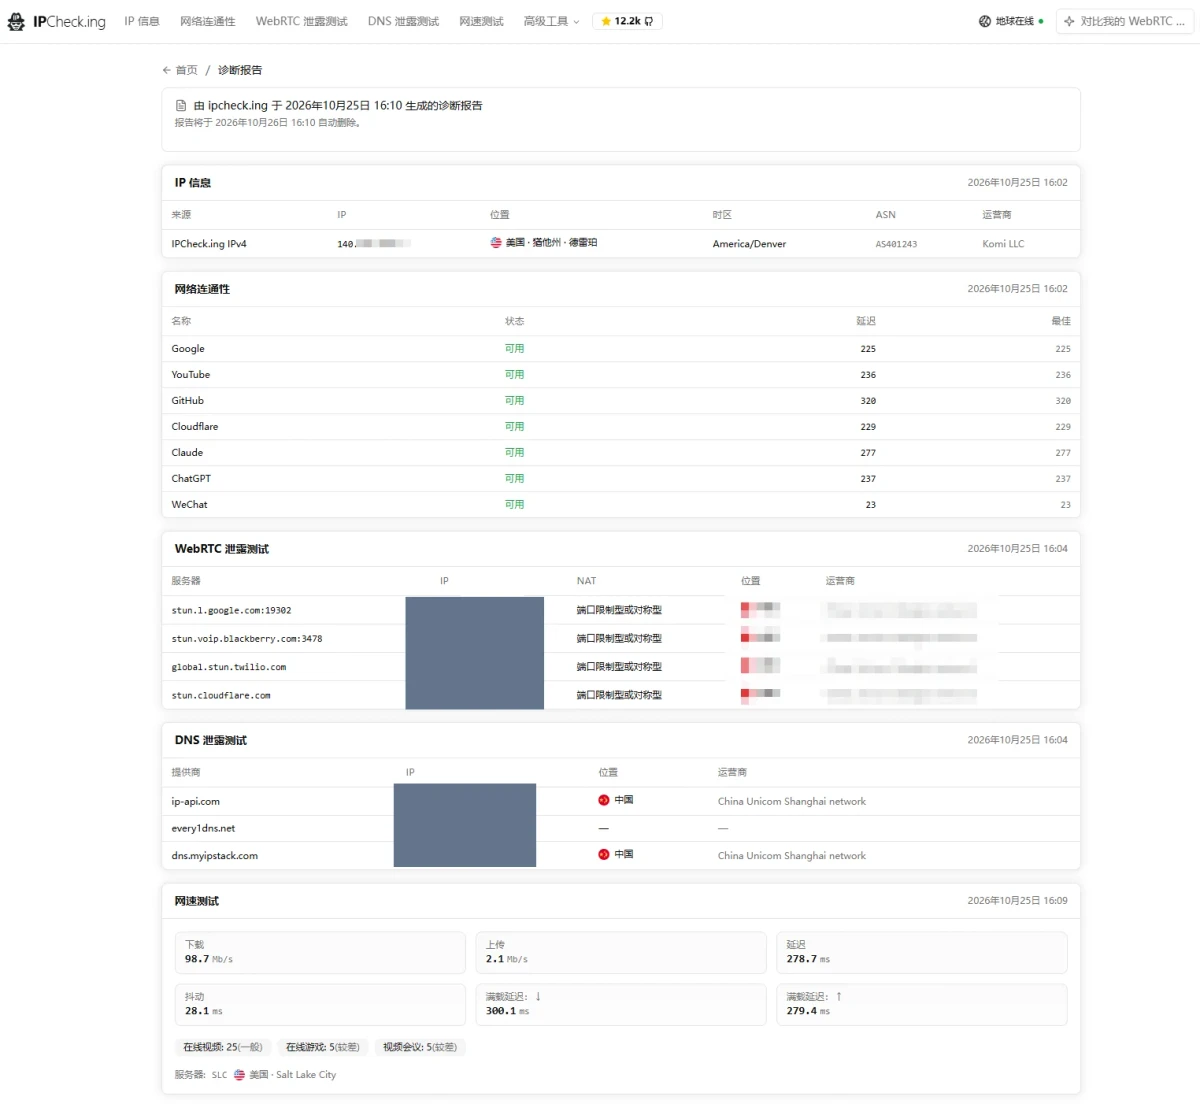The width and height of the screenshot is (1200, 1104).
Task: Go to 网络连通性 nav item
Action: [x=208, y=21]
